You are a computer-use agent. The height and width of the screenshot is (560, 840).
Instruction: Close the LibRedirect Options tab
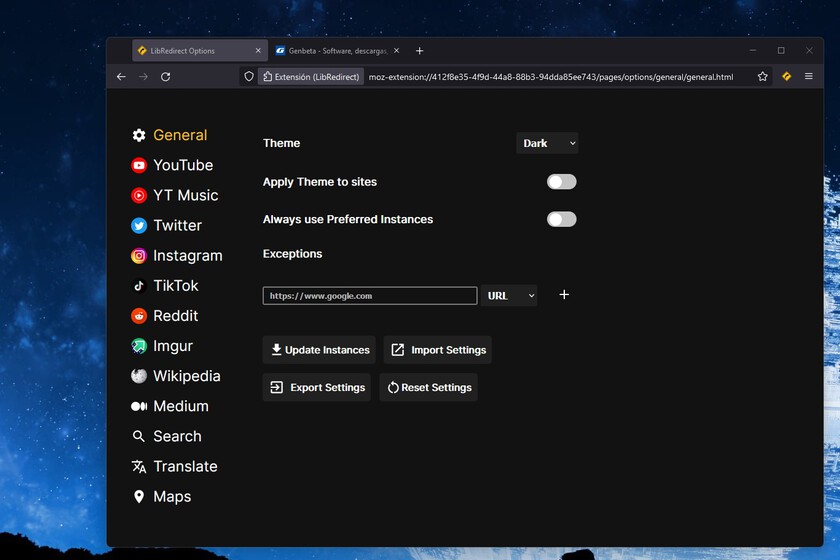258,50
